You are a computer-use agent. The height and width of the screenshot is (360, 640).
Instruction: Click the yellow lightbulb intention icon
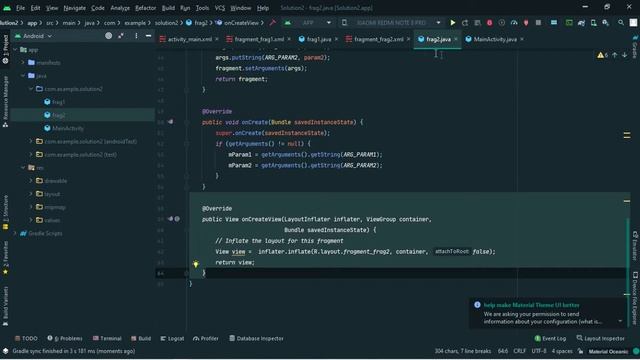(x=196, y=264)
